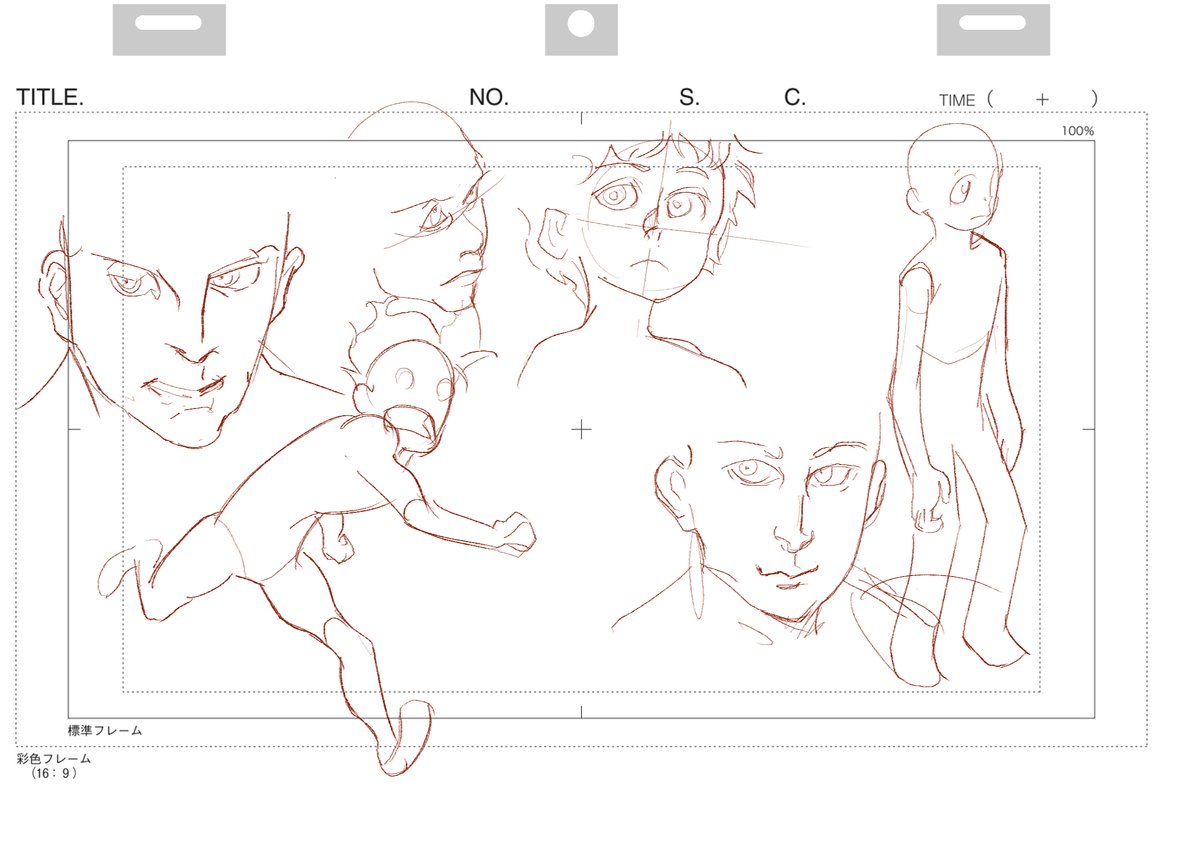Click the NO. field label
1199x852 pixels.
(489, 97)
